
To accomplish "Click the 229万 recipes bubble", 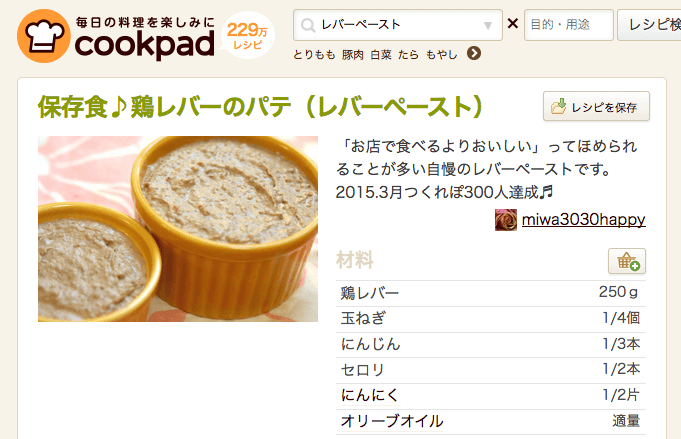I will coord(247,35).
